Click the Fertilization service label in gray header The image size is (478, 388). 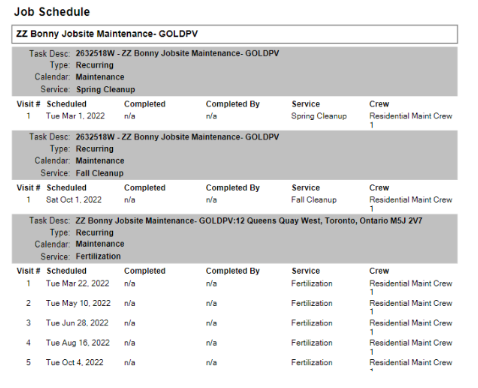click(x=98, y=256)
